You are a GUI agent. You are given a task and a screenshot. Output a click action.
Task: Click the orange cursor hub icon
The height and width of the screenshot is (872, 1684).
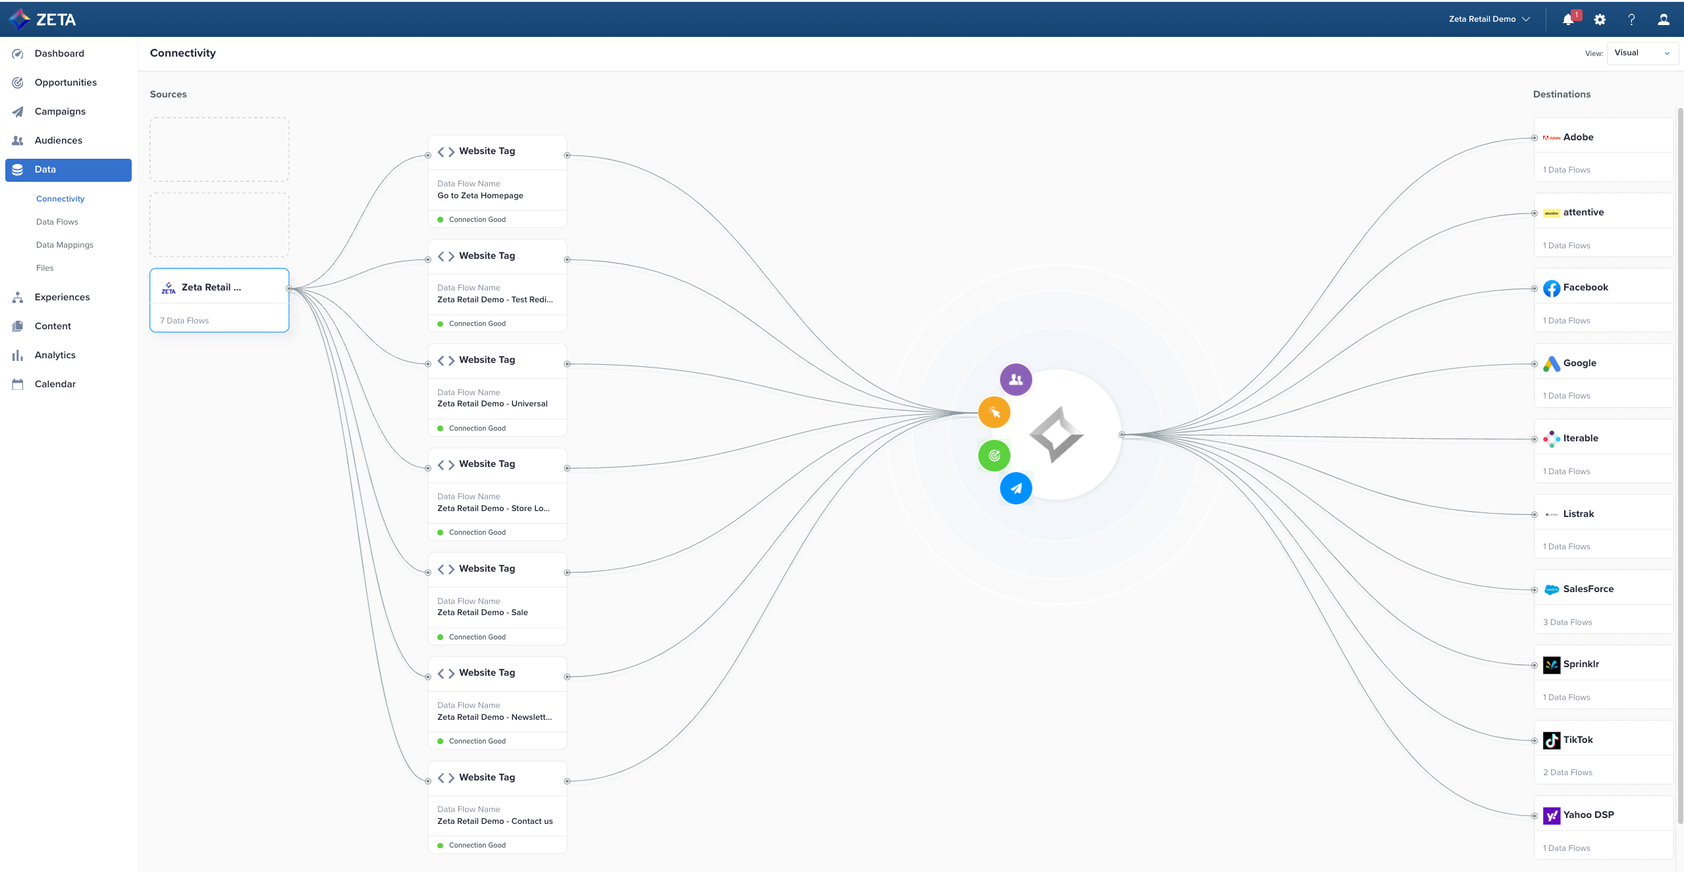pyautogui.click(x=994, y=413)
